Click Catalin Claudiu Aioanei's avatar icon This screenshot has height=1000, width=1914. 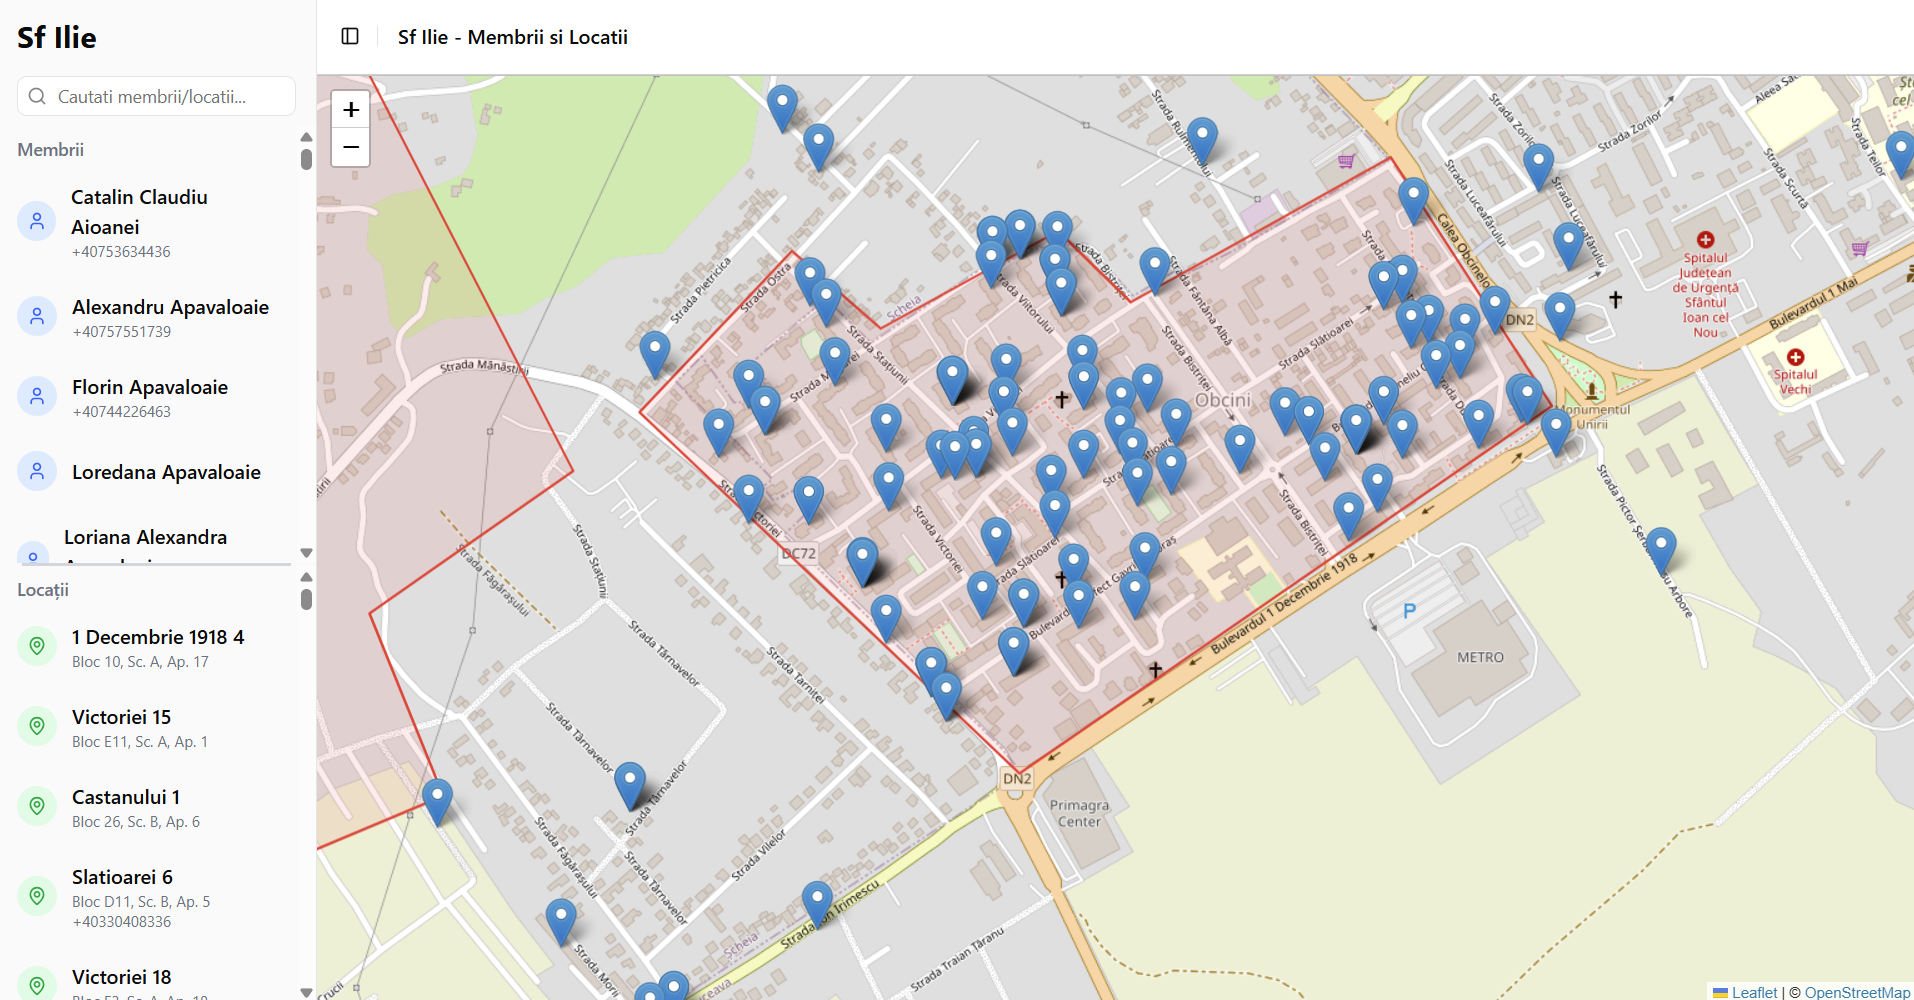pos(37,221)
